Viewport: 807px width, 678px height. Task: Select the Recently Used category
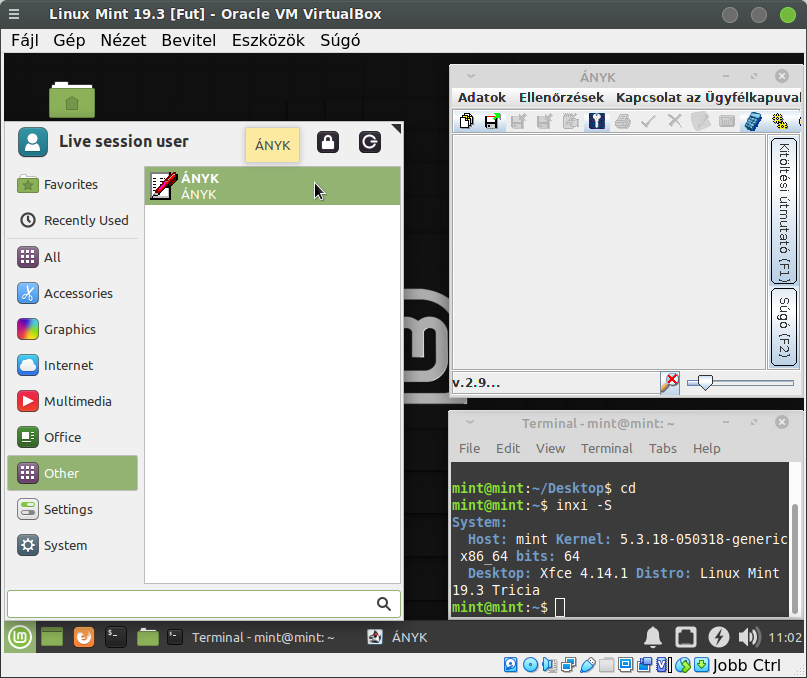[73, 220]
